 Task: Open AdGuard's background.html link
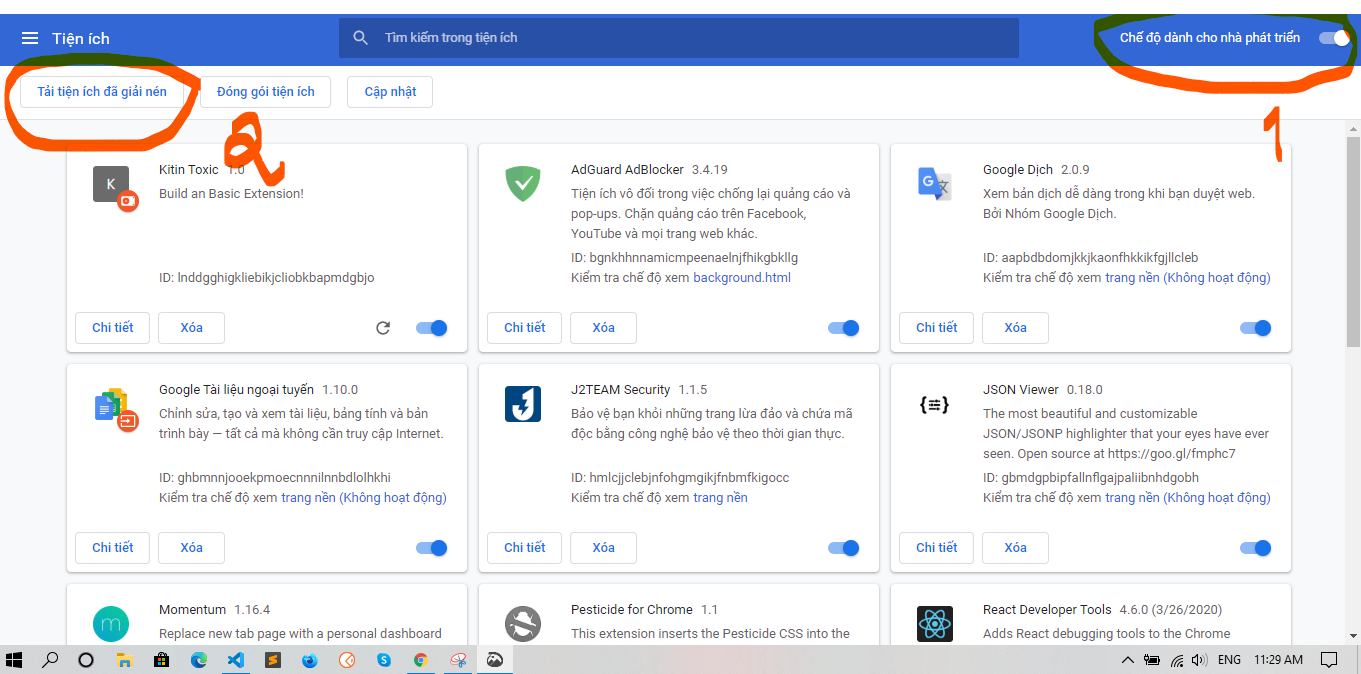click(742, 278)
